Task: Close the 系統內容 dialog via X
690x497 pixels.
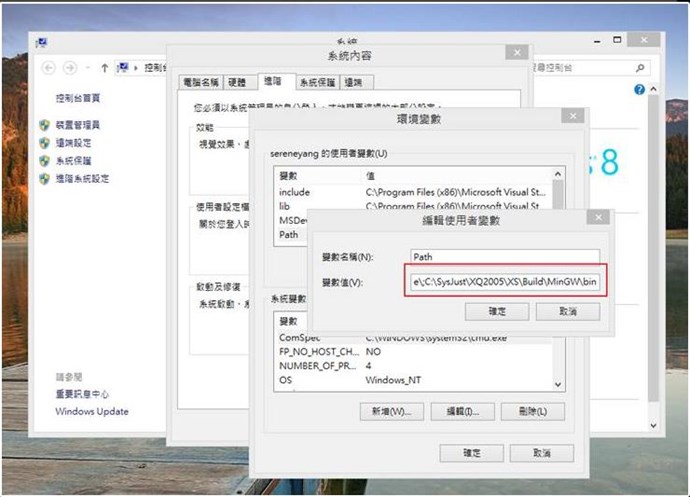Action: pos(517,53)
